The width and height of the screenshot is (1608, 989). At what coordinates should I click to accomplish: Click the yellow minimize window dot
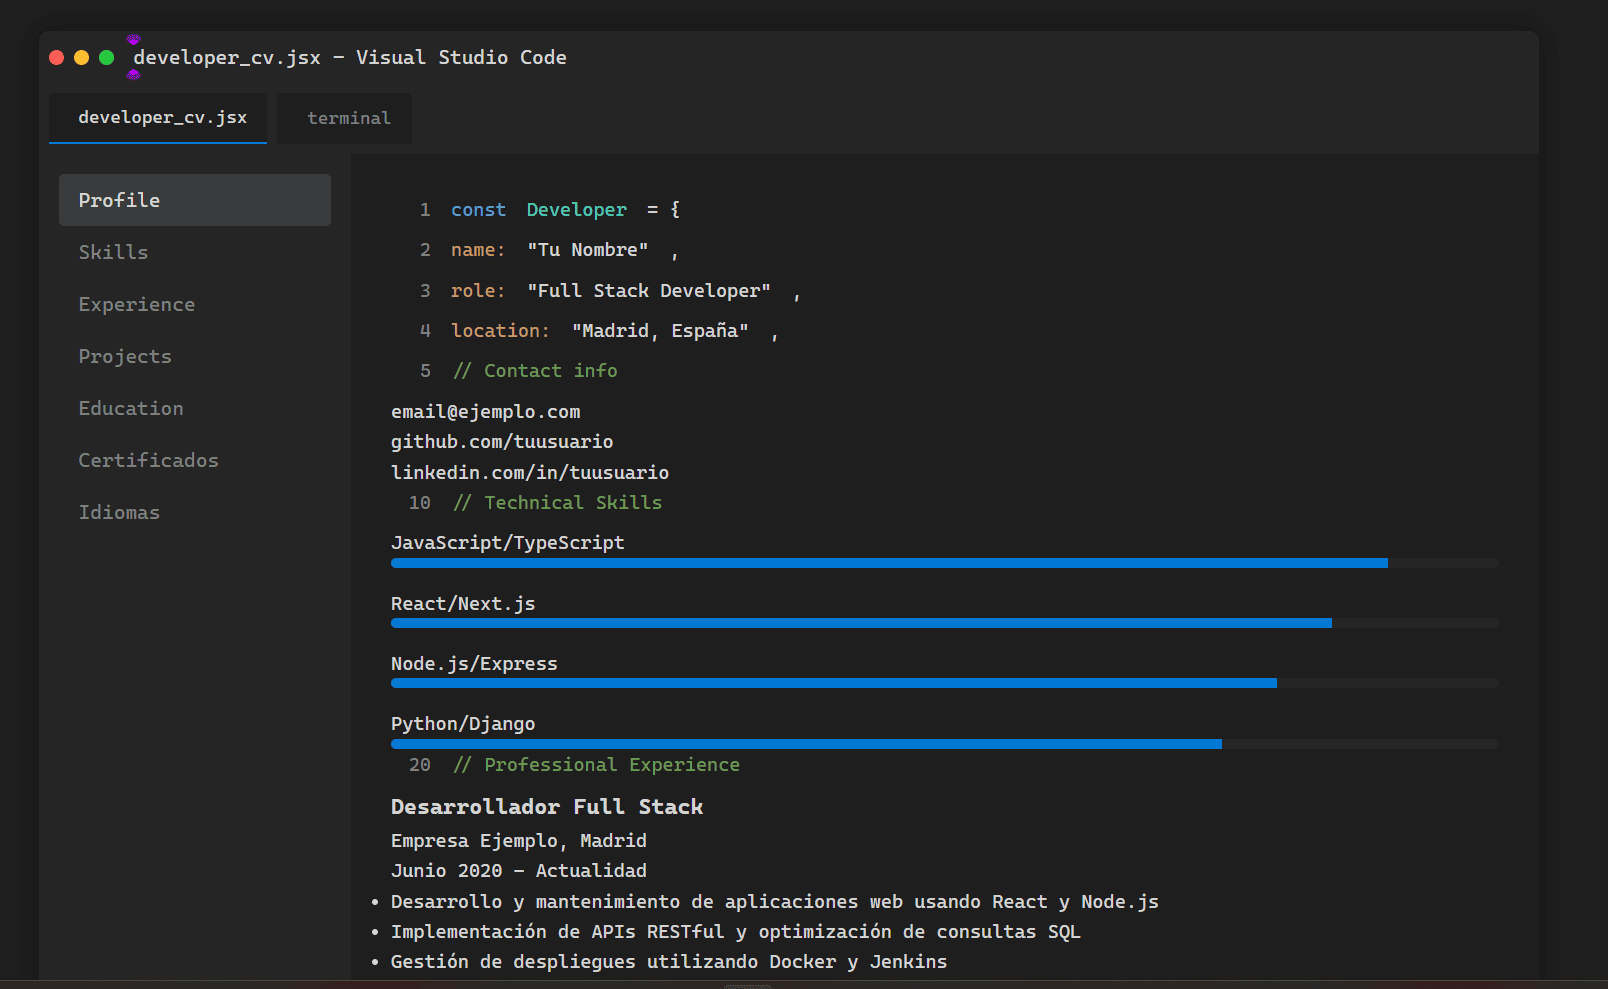[x=82, y=58]
